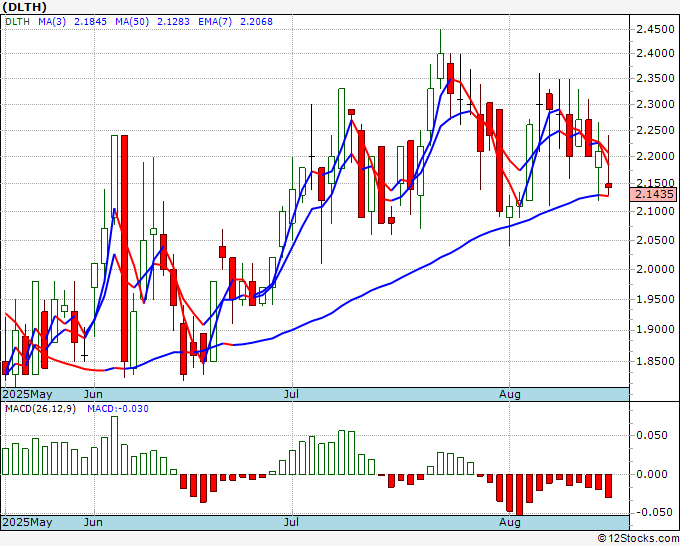This screenshot has width=680, height=546.
Task: Click the green candle peaking at 2.45
Action: pyautogui.click(x=441, y=66)
